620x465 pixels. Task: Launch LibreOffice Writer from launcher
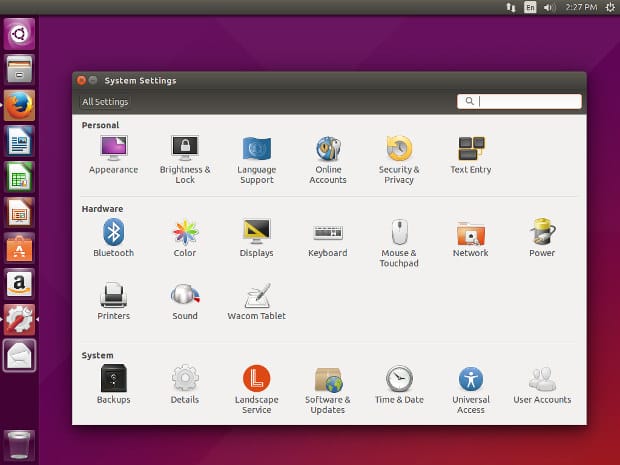coord(19,141)
